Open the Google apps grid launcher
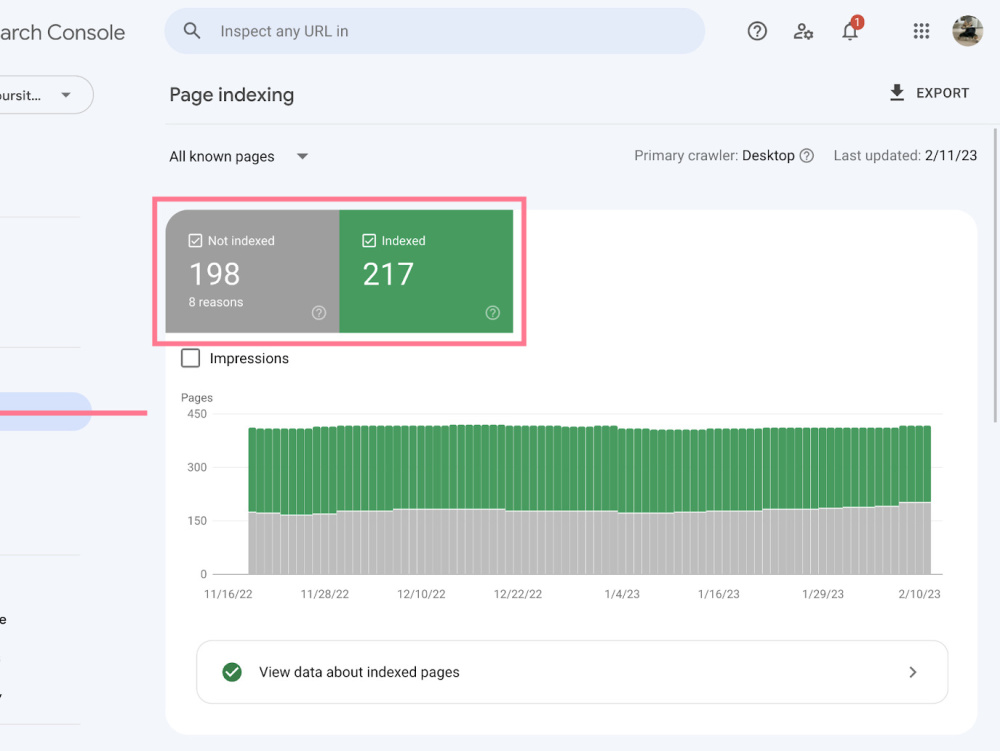Screen dimensions: 1000x751 point(920,31)
